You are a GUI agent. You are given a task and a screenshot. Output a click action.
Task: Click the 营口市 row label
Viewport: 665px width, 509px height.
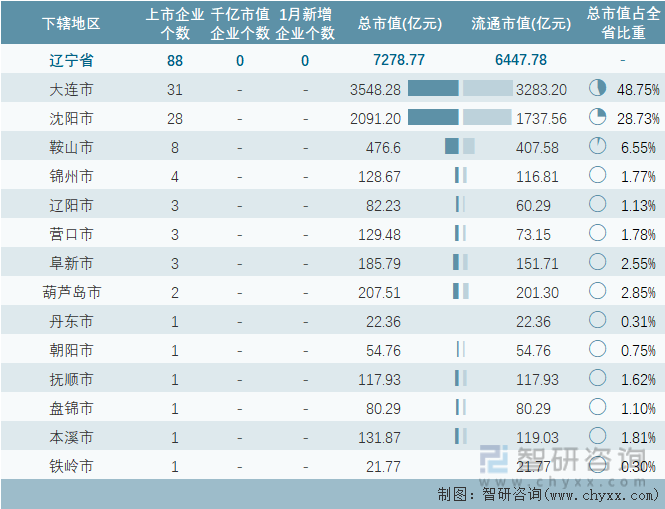(x=71, y=235)
